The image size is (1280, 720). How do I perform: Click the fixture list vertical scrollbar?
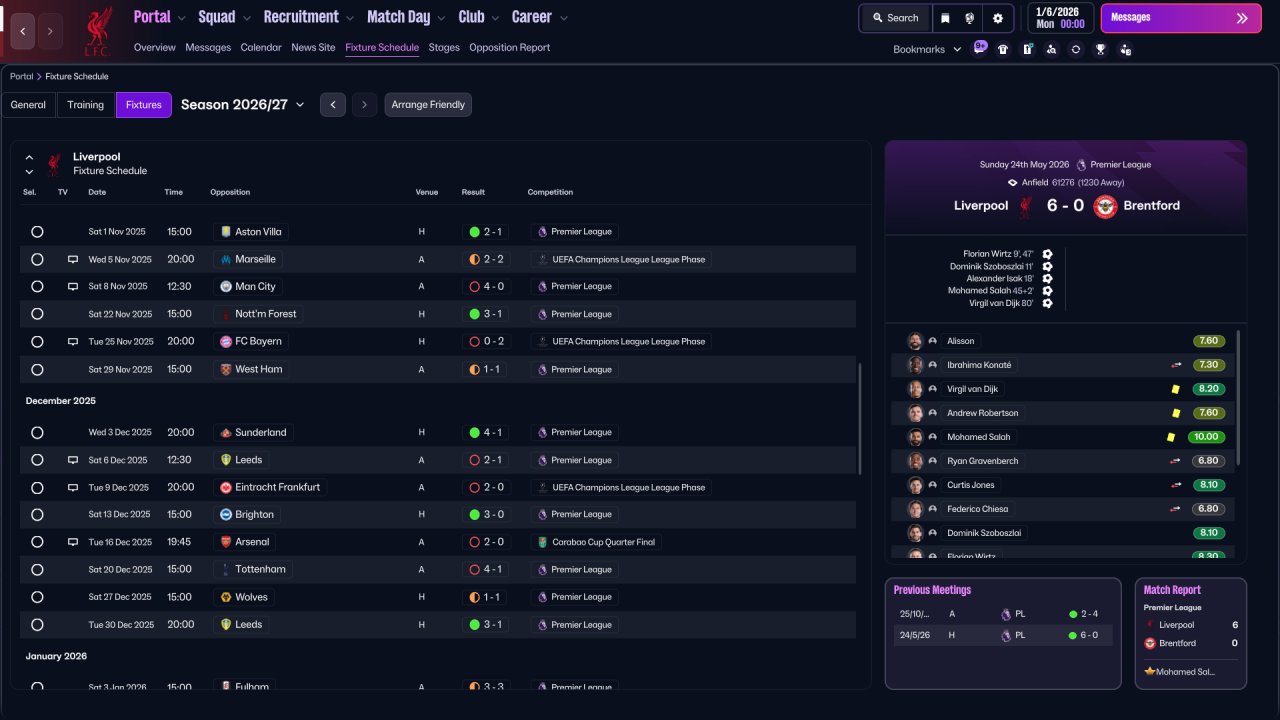[859, 418]
